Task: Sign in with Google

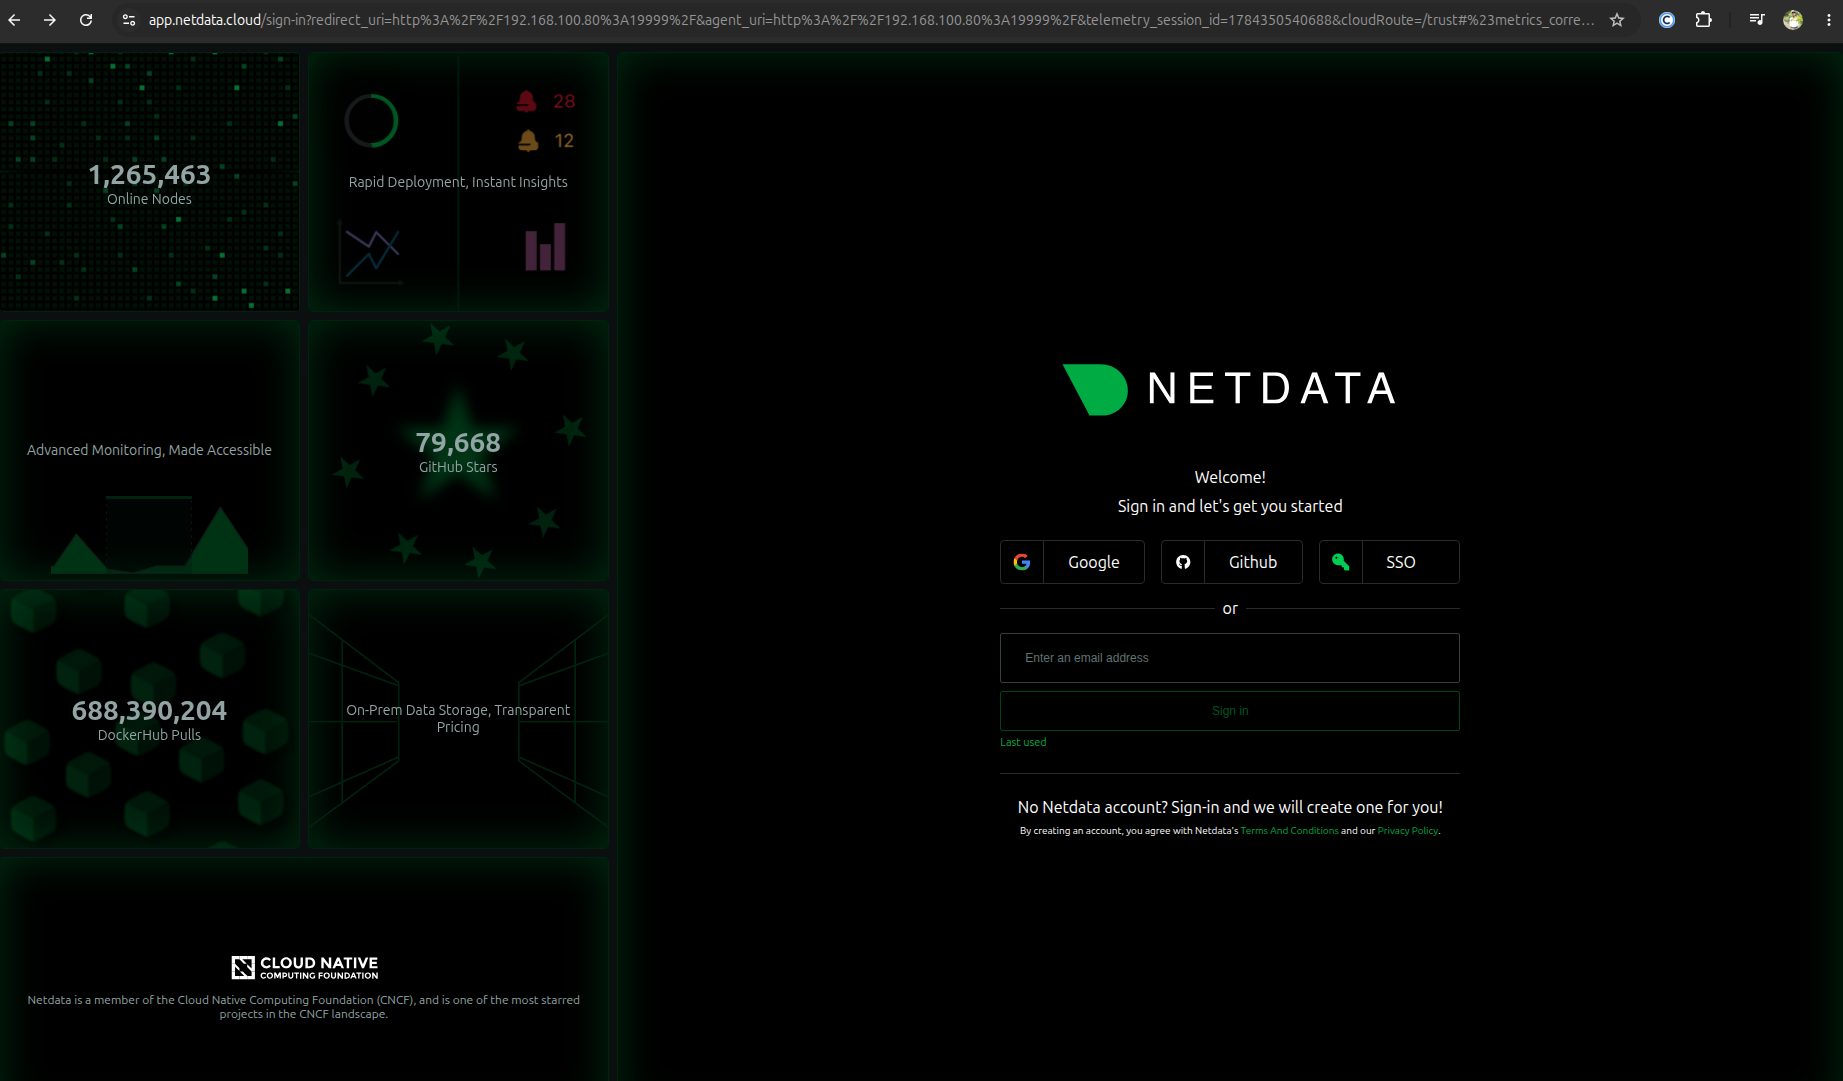Action: point(1072,562)
